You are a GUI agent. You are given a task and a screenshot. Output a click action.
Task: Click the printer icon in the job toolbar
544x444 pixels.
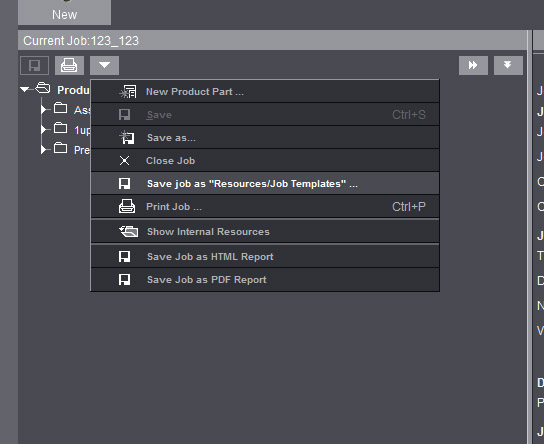(x=69, y=65)
